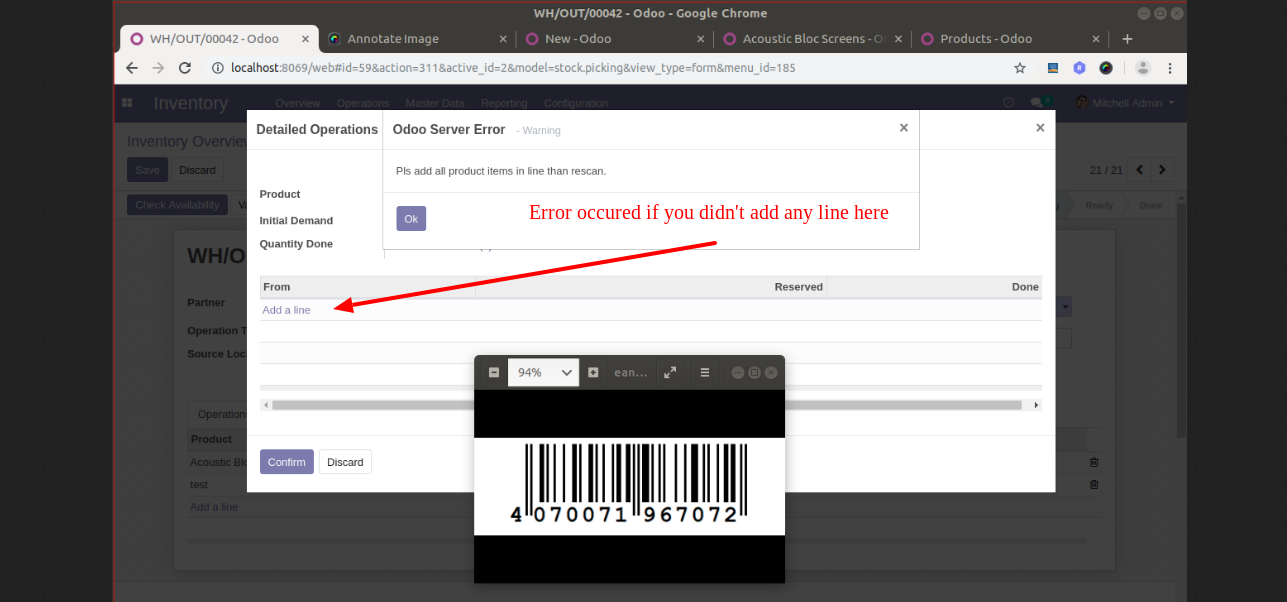Click the Reserved column header
This screenshot has width=1287, height=602.
click(x=652, y=287)
